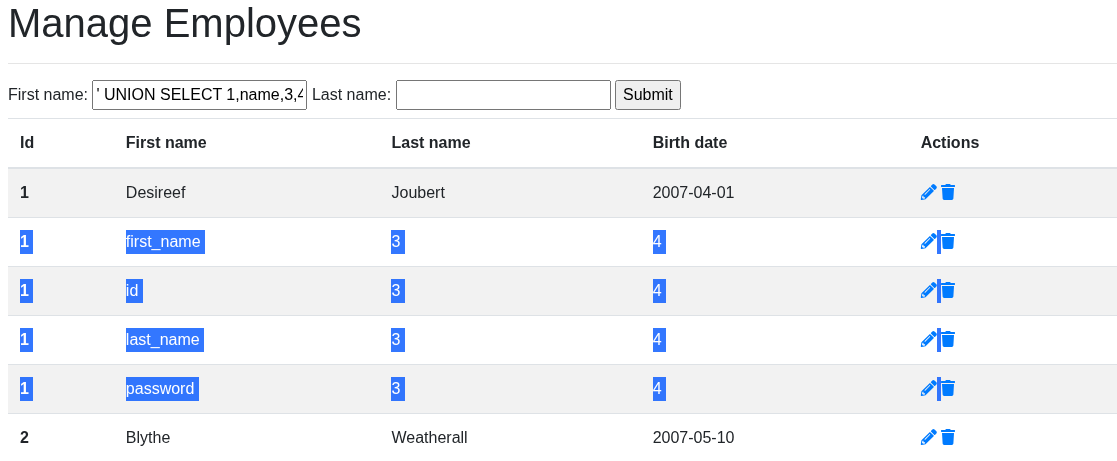Click trash icon in the password row

(947, 388)
